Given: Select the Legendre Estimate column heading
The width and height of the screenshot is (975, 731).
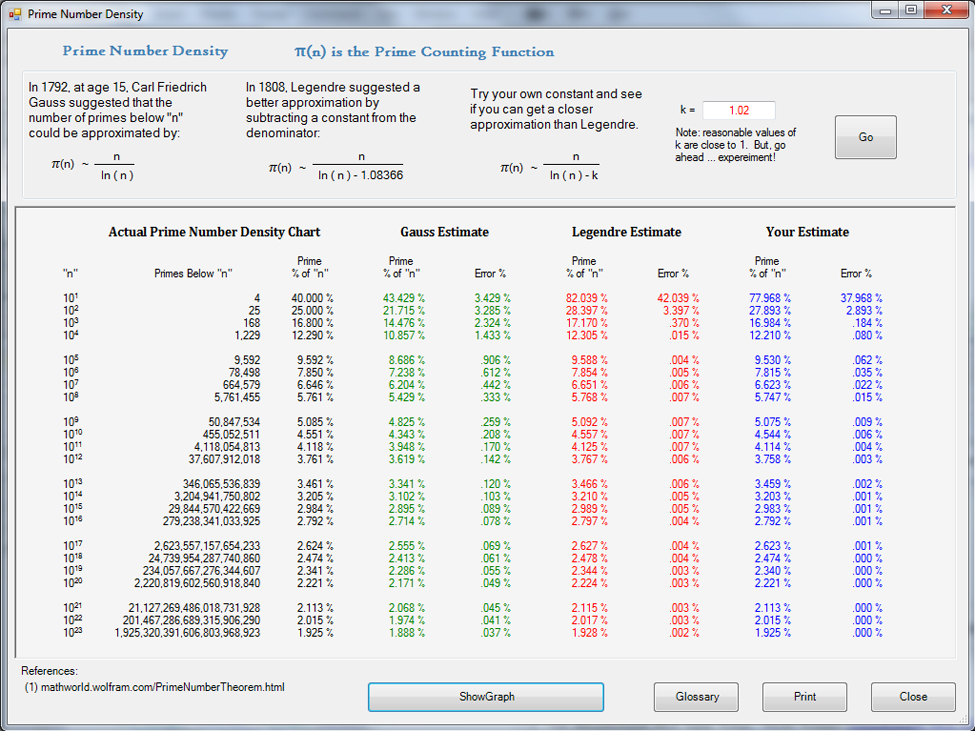Looking at the screenshot, I should (626, 232).
